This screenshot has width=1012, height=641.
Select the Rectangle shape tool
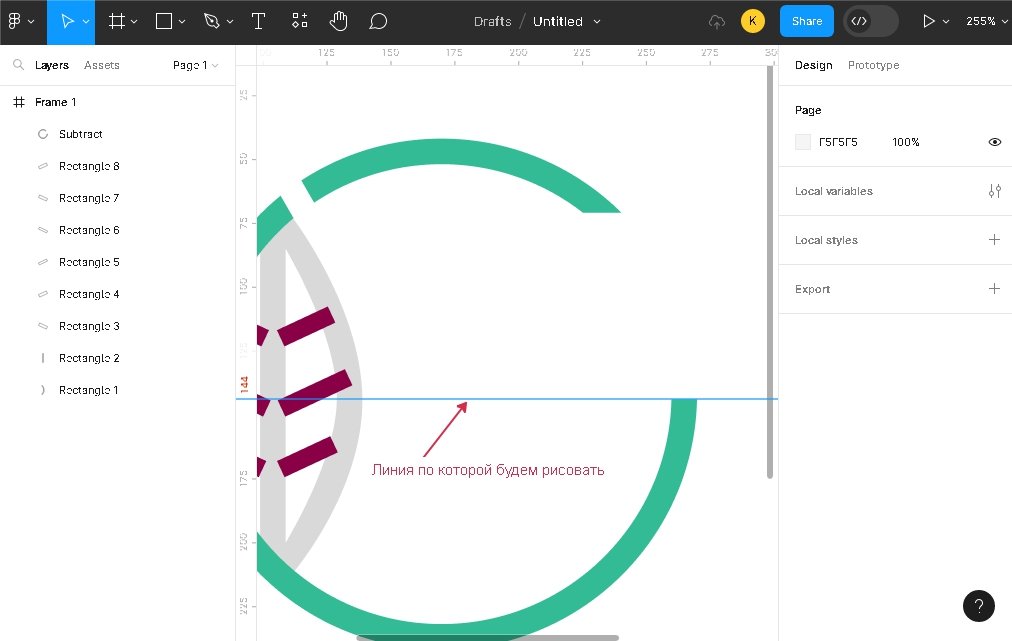tap(164, 21)
